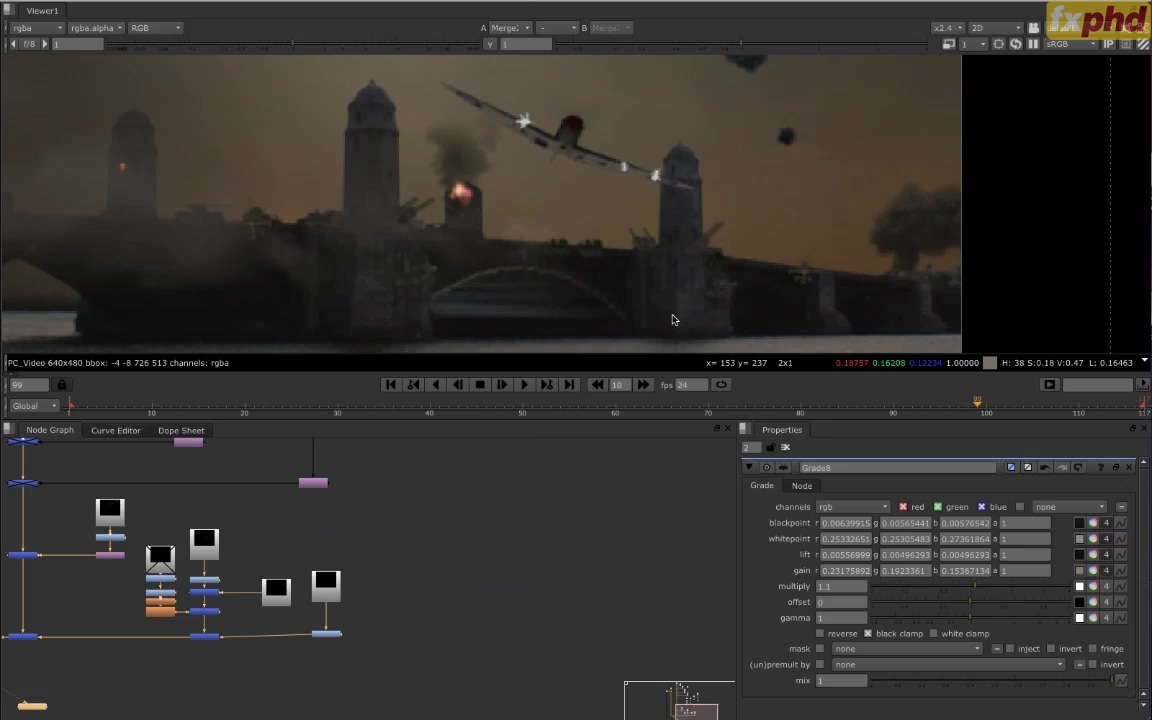Pause viewer updates
The image size is (1152, 720).
(x=1033, y=44)
